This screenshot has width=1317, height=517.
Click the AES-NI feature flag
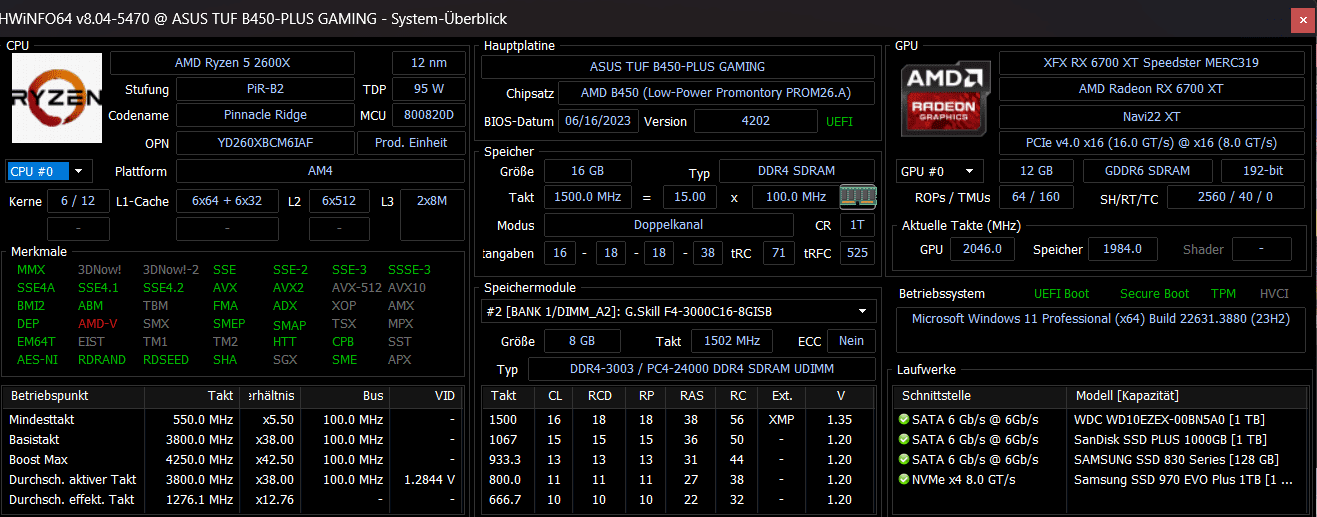(x=37, y=360)
